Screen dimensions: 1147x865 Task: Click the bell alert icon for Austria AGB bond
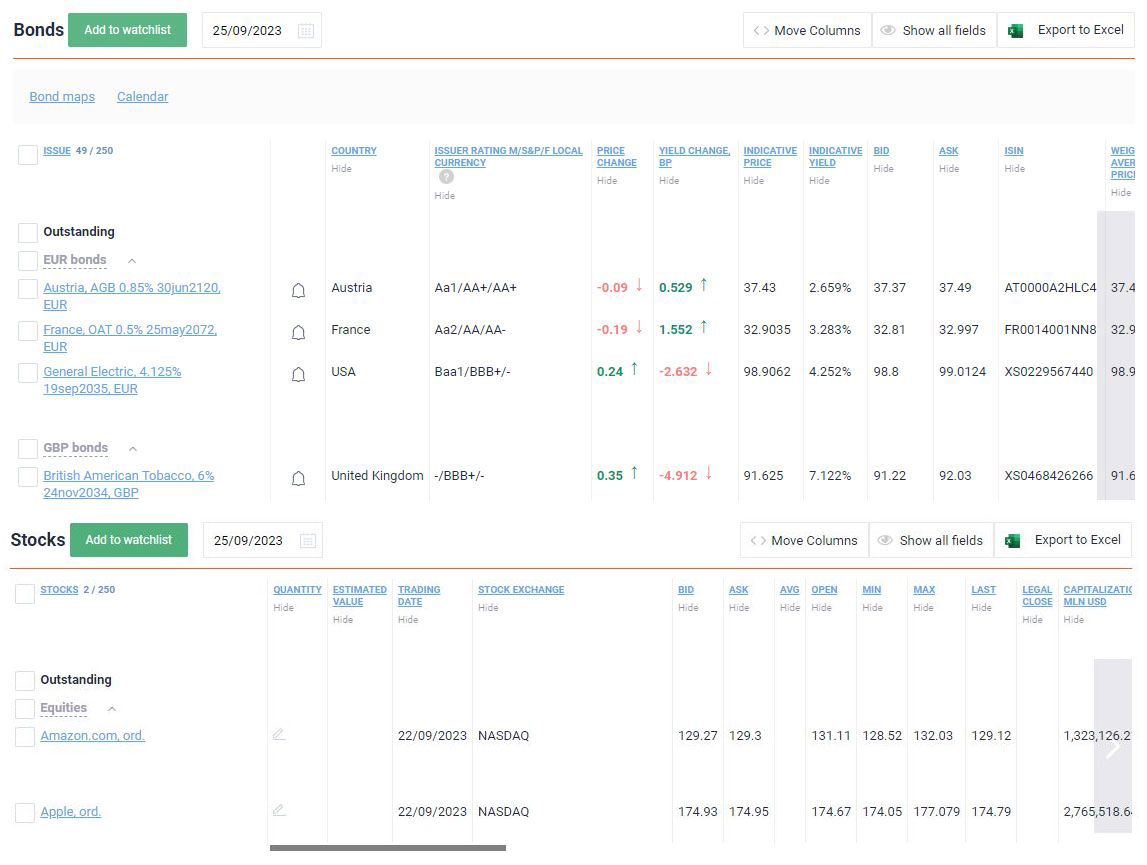coord(297,290)
